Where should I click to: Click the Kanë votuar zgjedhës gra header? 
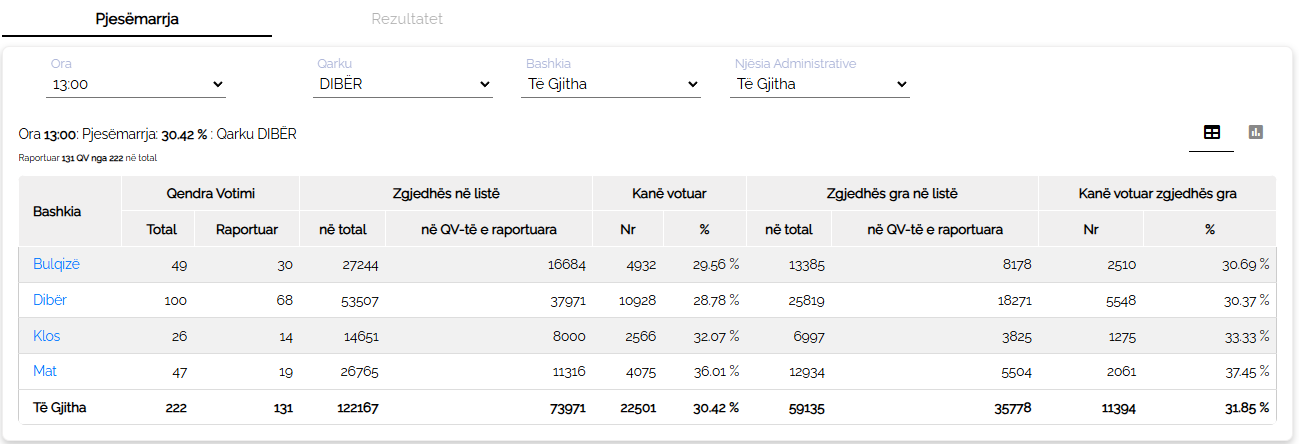pyautogui.click(x=1158, y=194)
